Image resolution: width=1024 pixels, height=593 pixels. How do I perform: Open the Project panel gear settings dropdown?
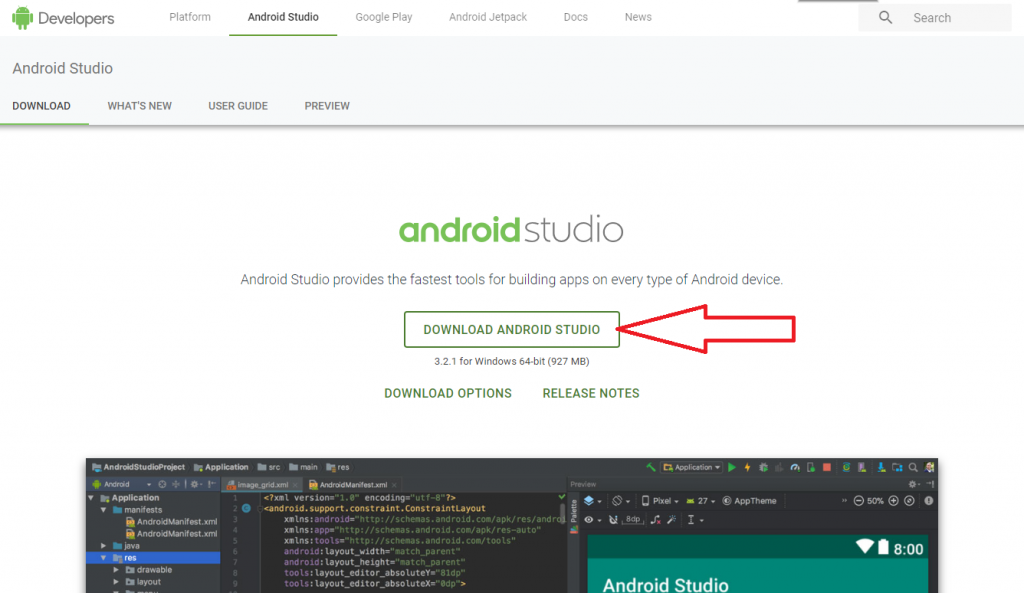pyautogui.click(x=196, y=485)
